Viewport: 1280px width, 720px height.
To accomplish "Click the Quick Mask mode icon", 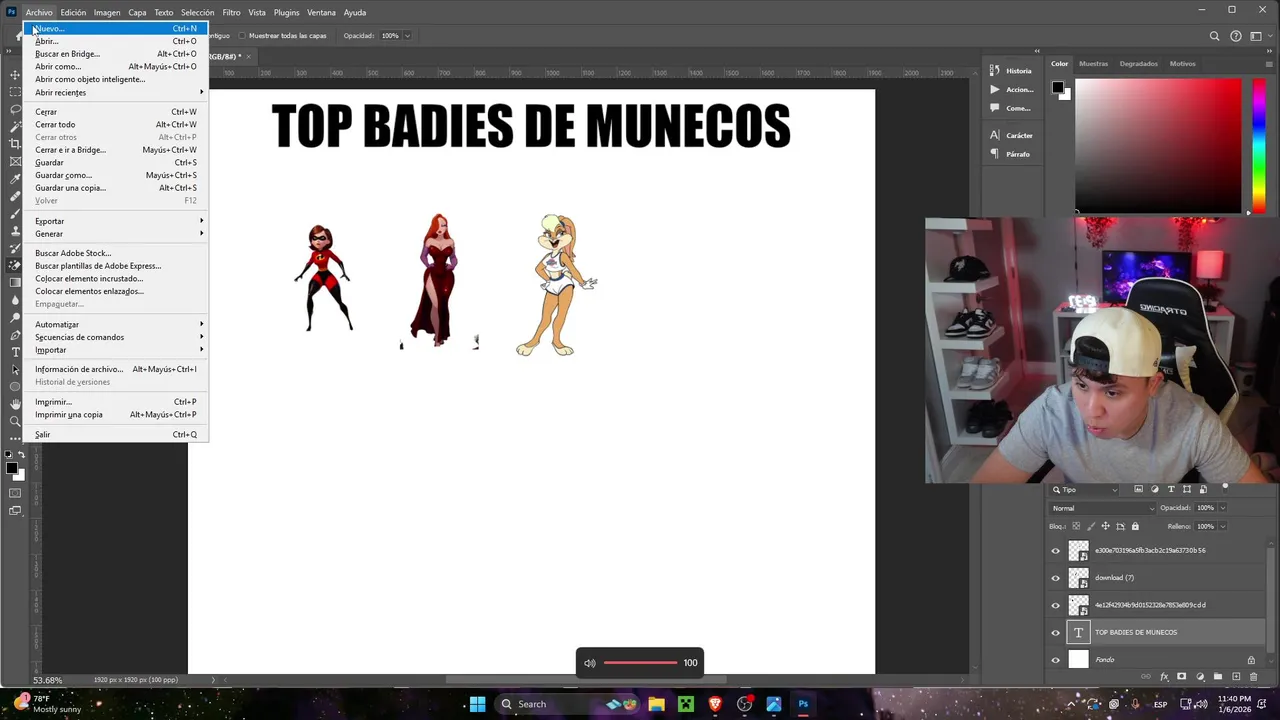I will 15,493.
